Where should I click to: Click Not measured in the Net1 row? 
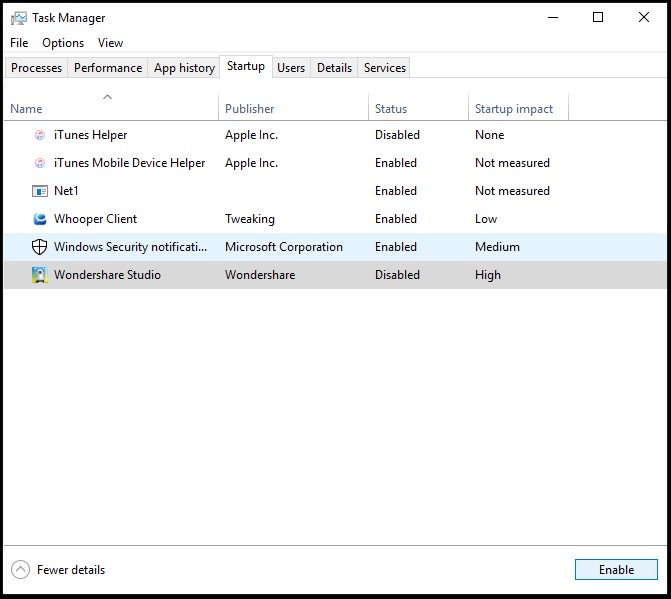[x=512, y=191]
